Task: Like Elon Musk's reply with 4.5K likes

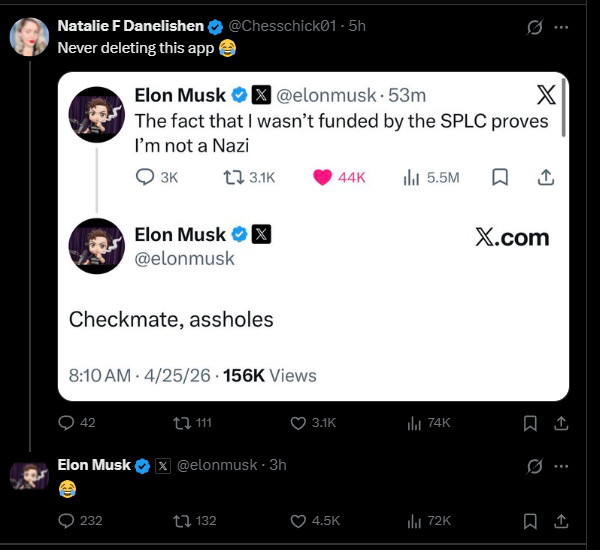Action: tap(298, 520)
